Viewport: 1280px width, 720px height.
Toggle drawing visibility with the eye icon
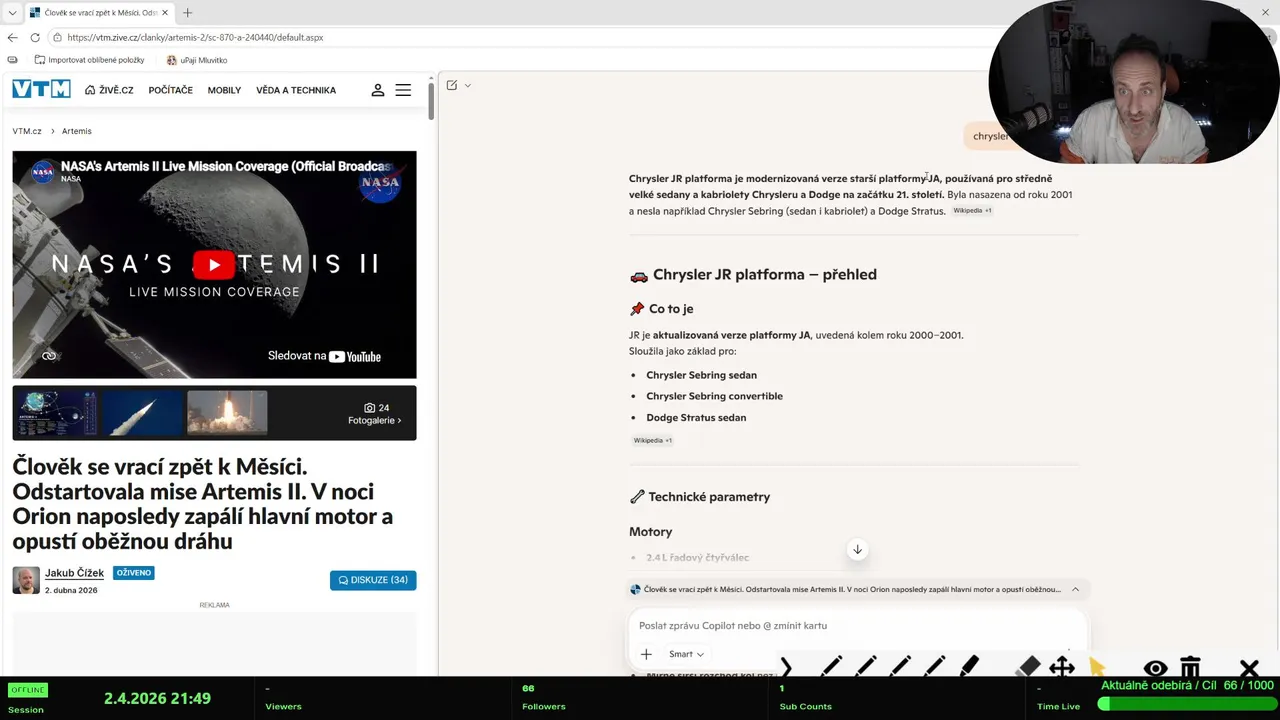click(1155, 668)
